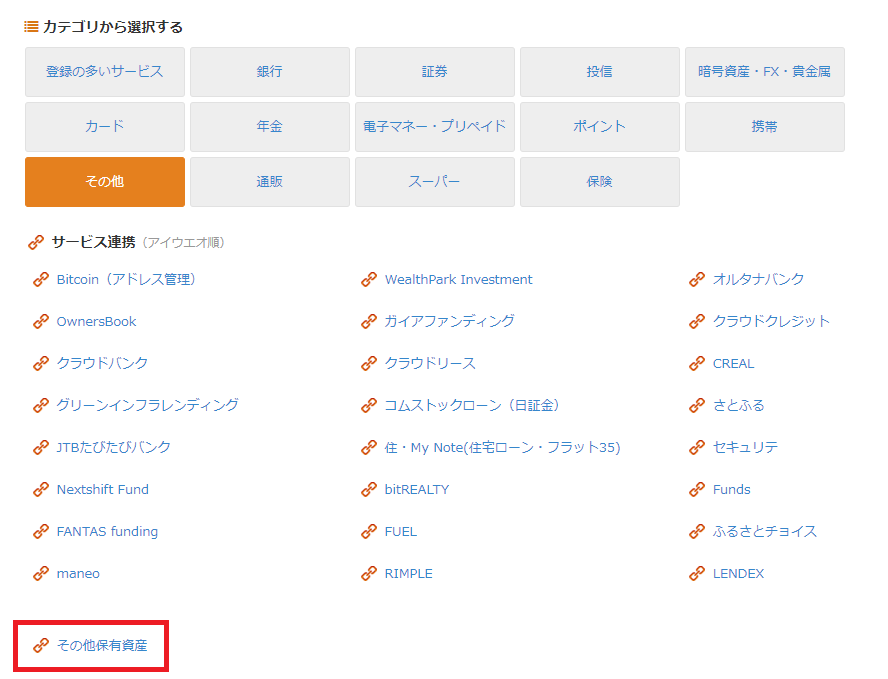Open the bitREALTY link
Screen dimensions: 888x679
coord(417,489)
